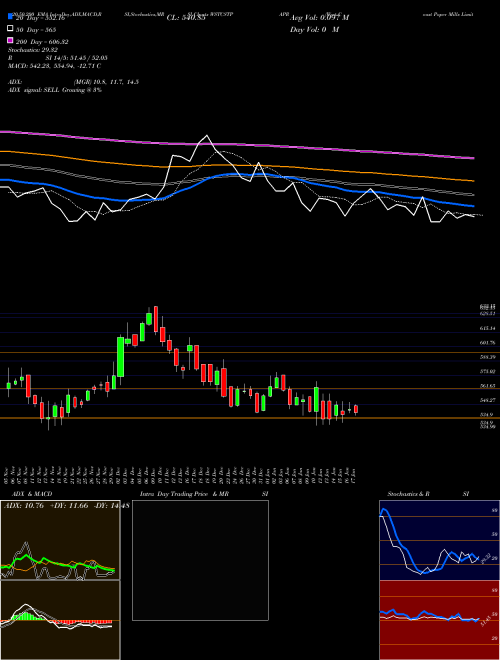The image size is (500, 660).
Task: Select the '50 Day - 565' legend text
Action: (x=36, y=30)
